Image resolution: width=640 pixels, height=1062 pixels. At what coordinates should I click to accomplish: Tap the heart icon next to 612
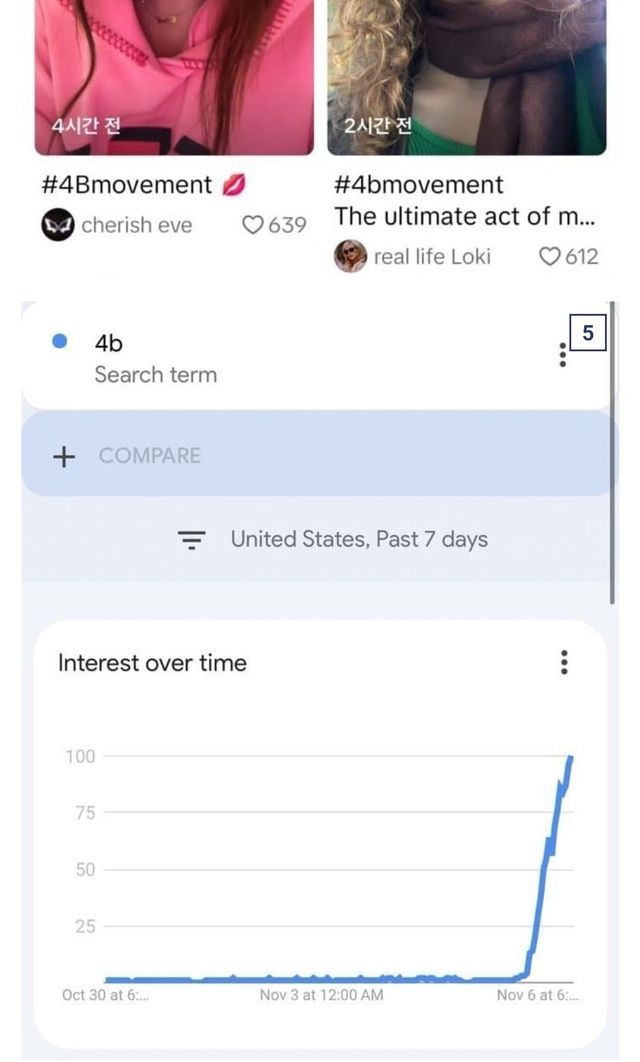tap(549, 257)
